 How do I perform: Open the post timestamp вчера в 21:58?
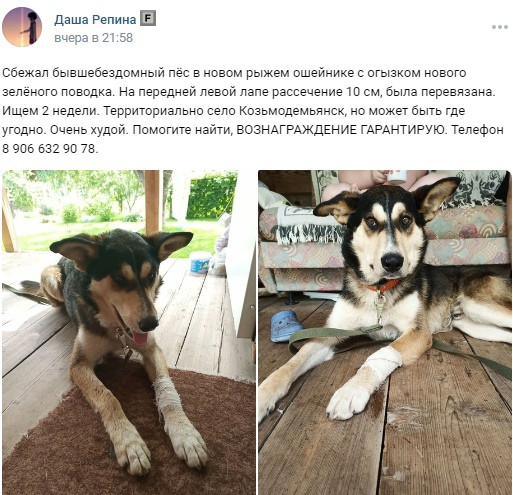[93, 38]
